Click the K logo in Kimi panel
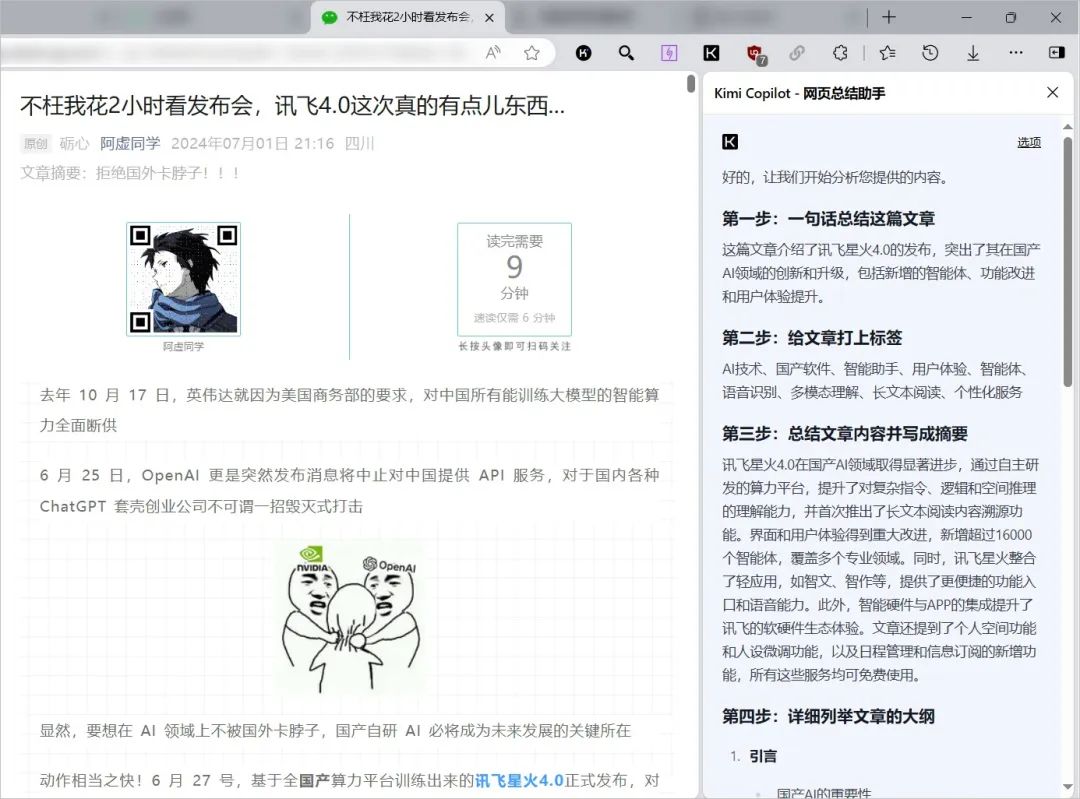Screen dimensions: 1080x799 click(x=730, y=142)
